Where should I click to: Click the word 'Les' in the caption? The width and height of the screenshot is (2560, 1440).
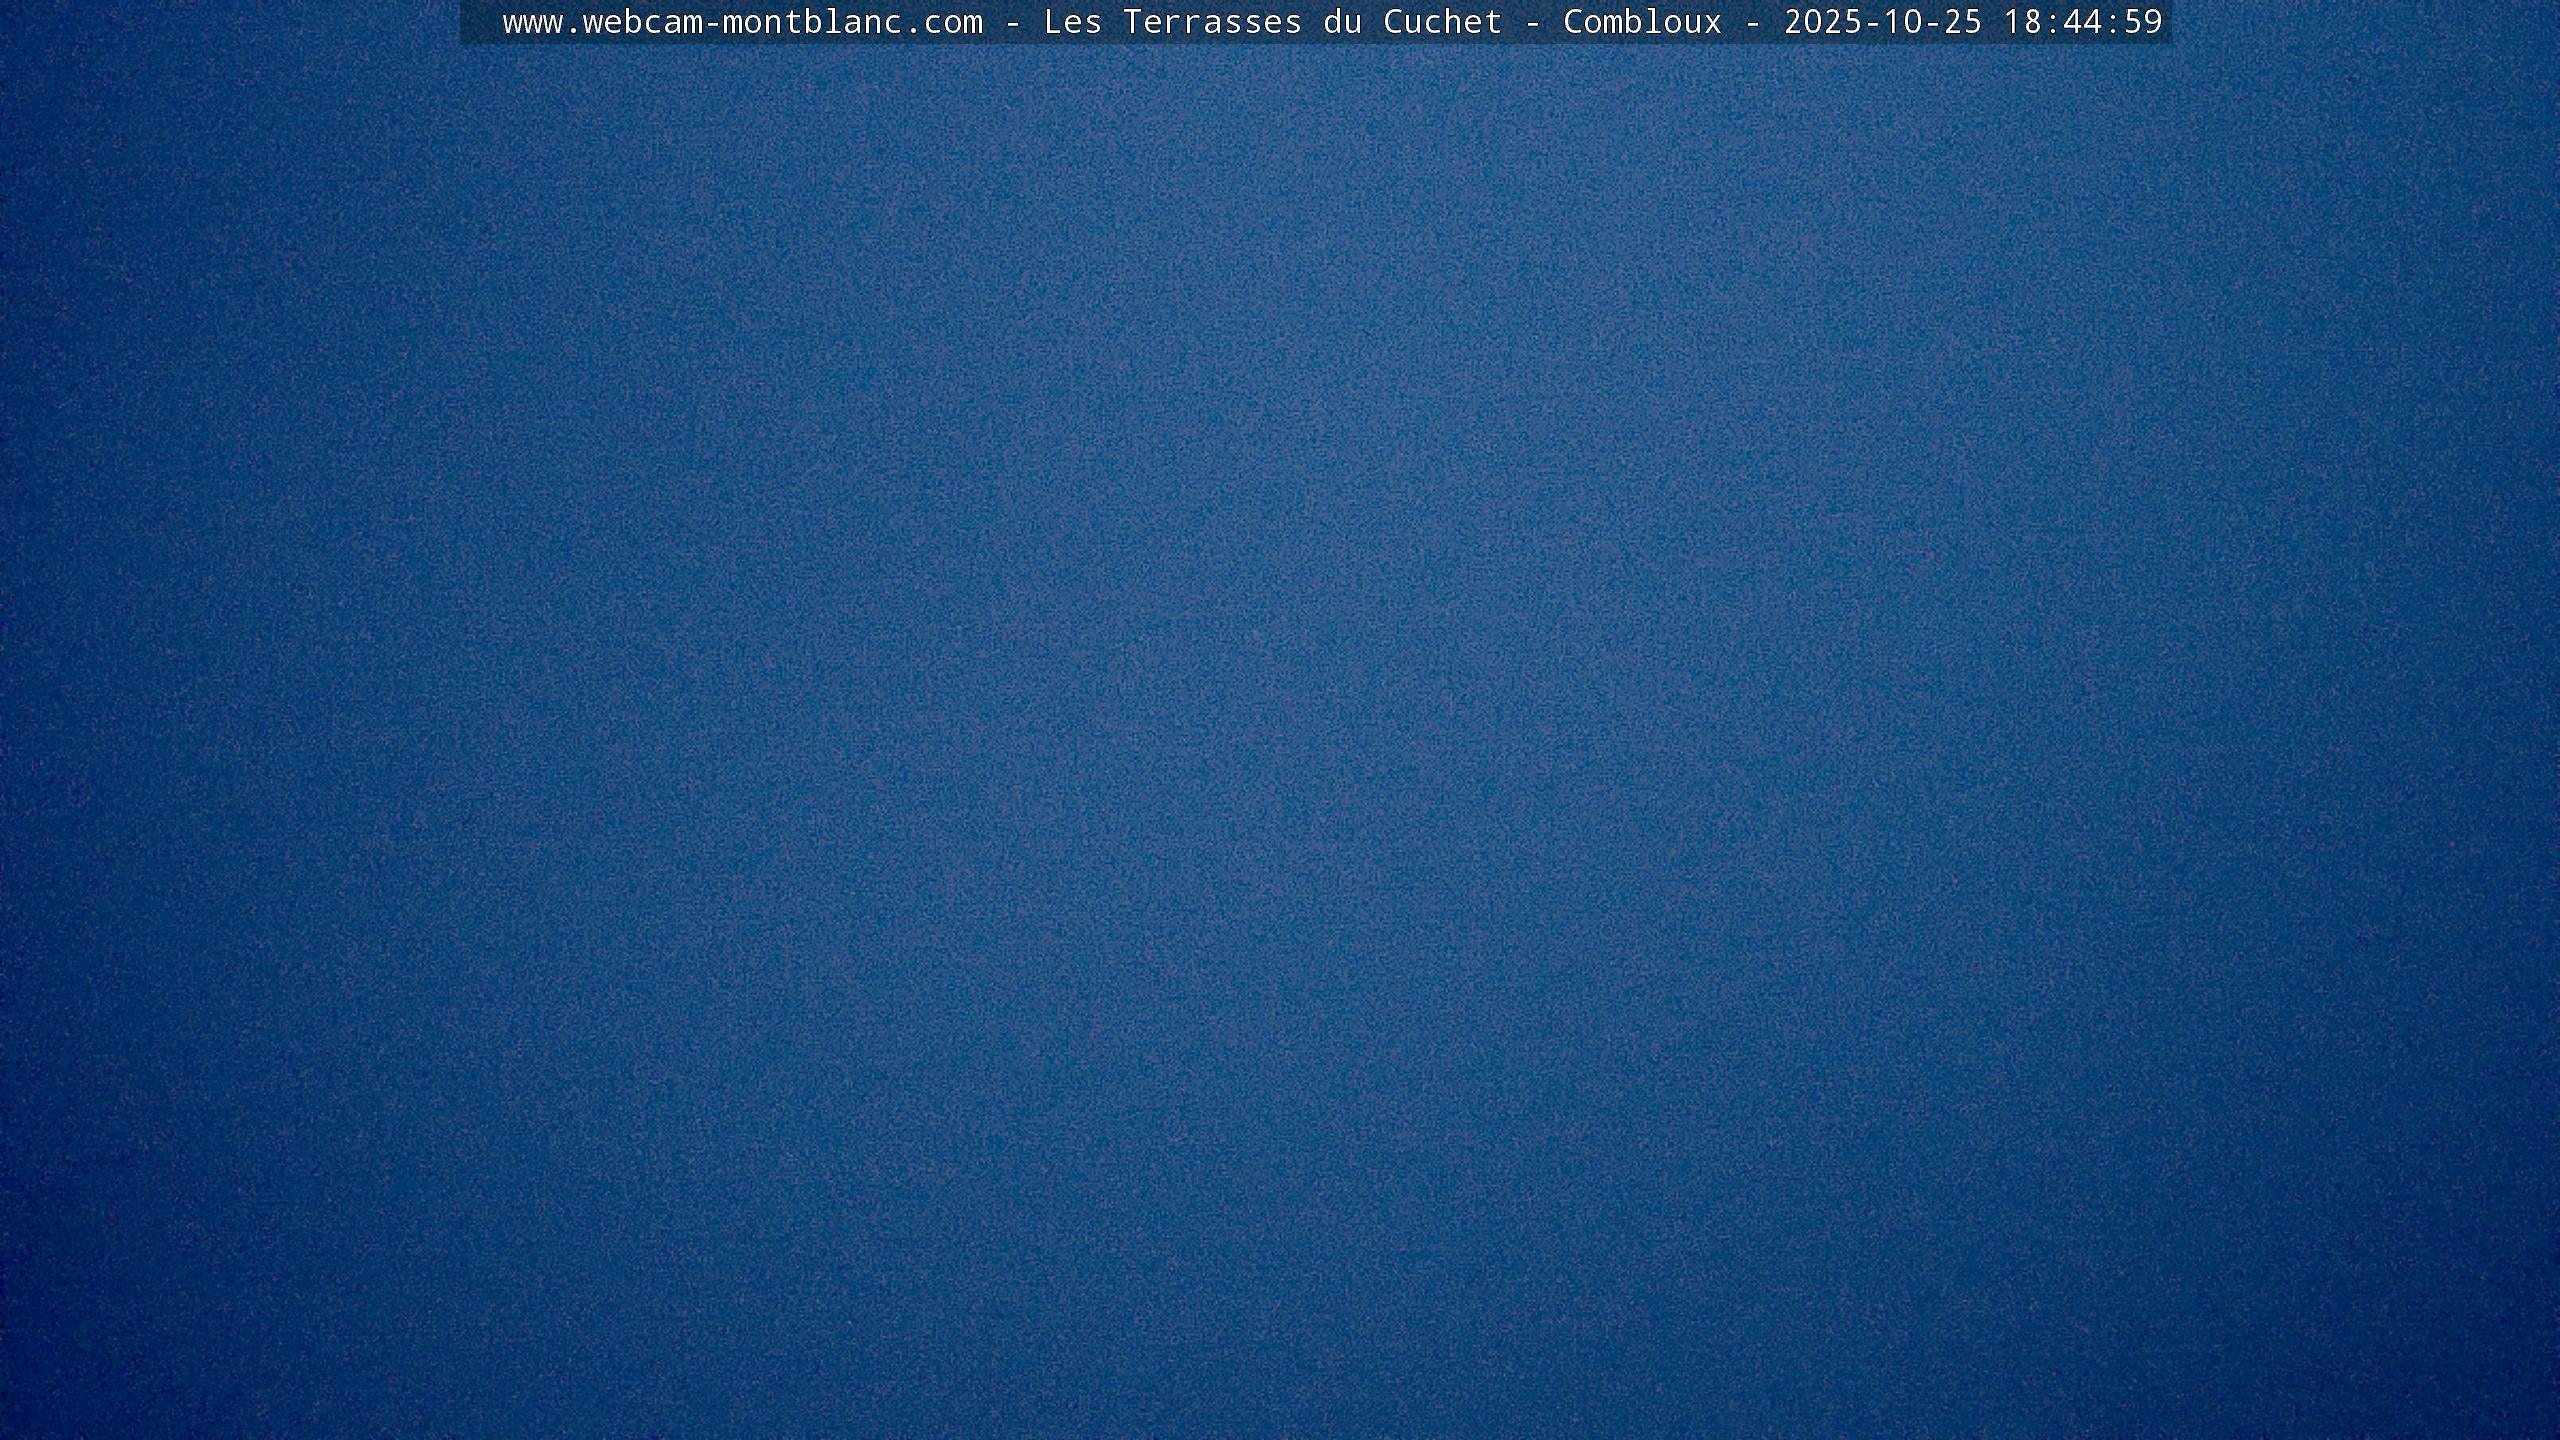(x=1072, y=22)
